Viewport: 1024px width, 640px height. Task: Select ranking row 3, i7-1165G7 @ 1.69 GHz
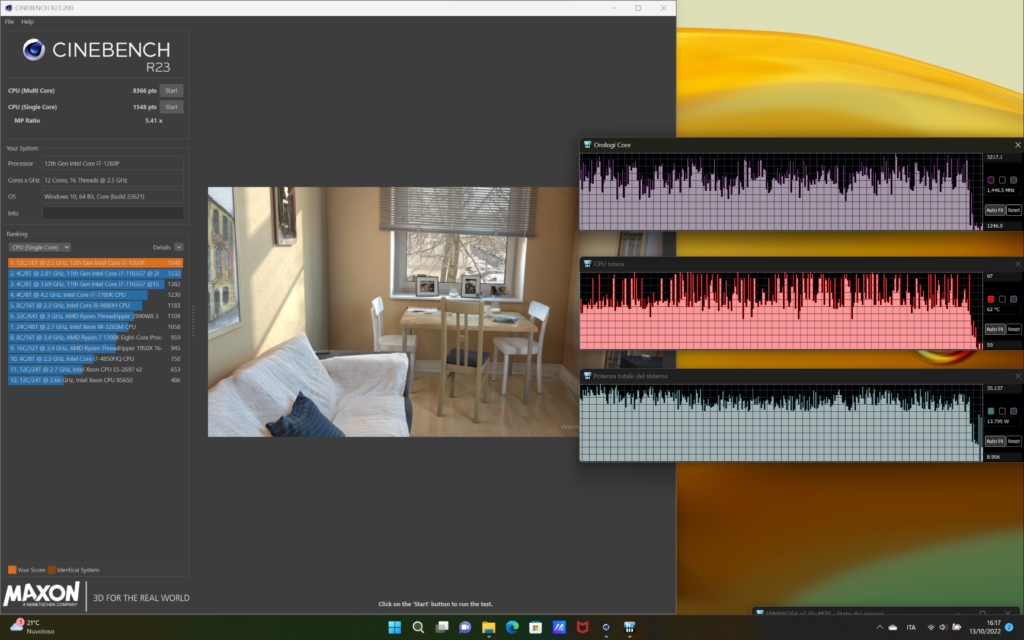pyautogui.click(x=95, y=284)
